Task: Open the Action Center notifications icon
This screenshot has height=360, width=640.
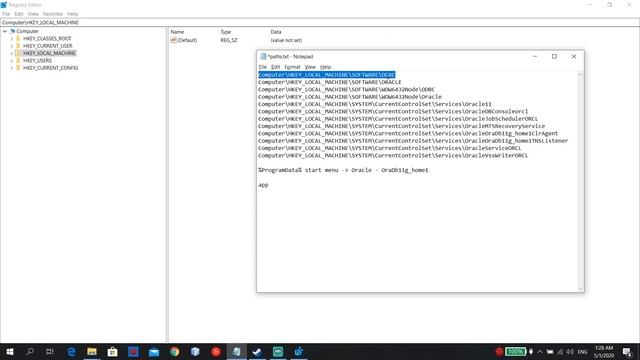Action: pyautogui.click(x=627, y=351)
